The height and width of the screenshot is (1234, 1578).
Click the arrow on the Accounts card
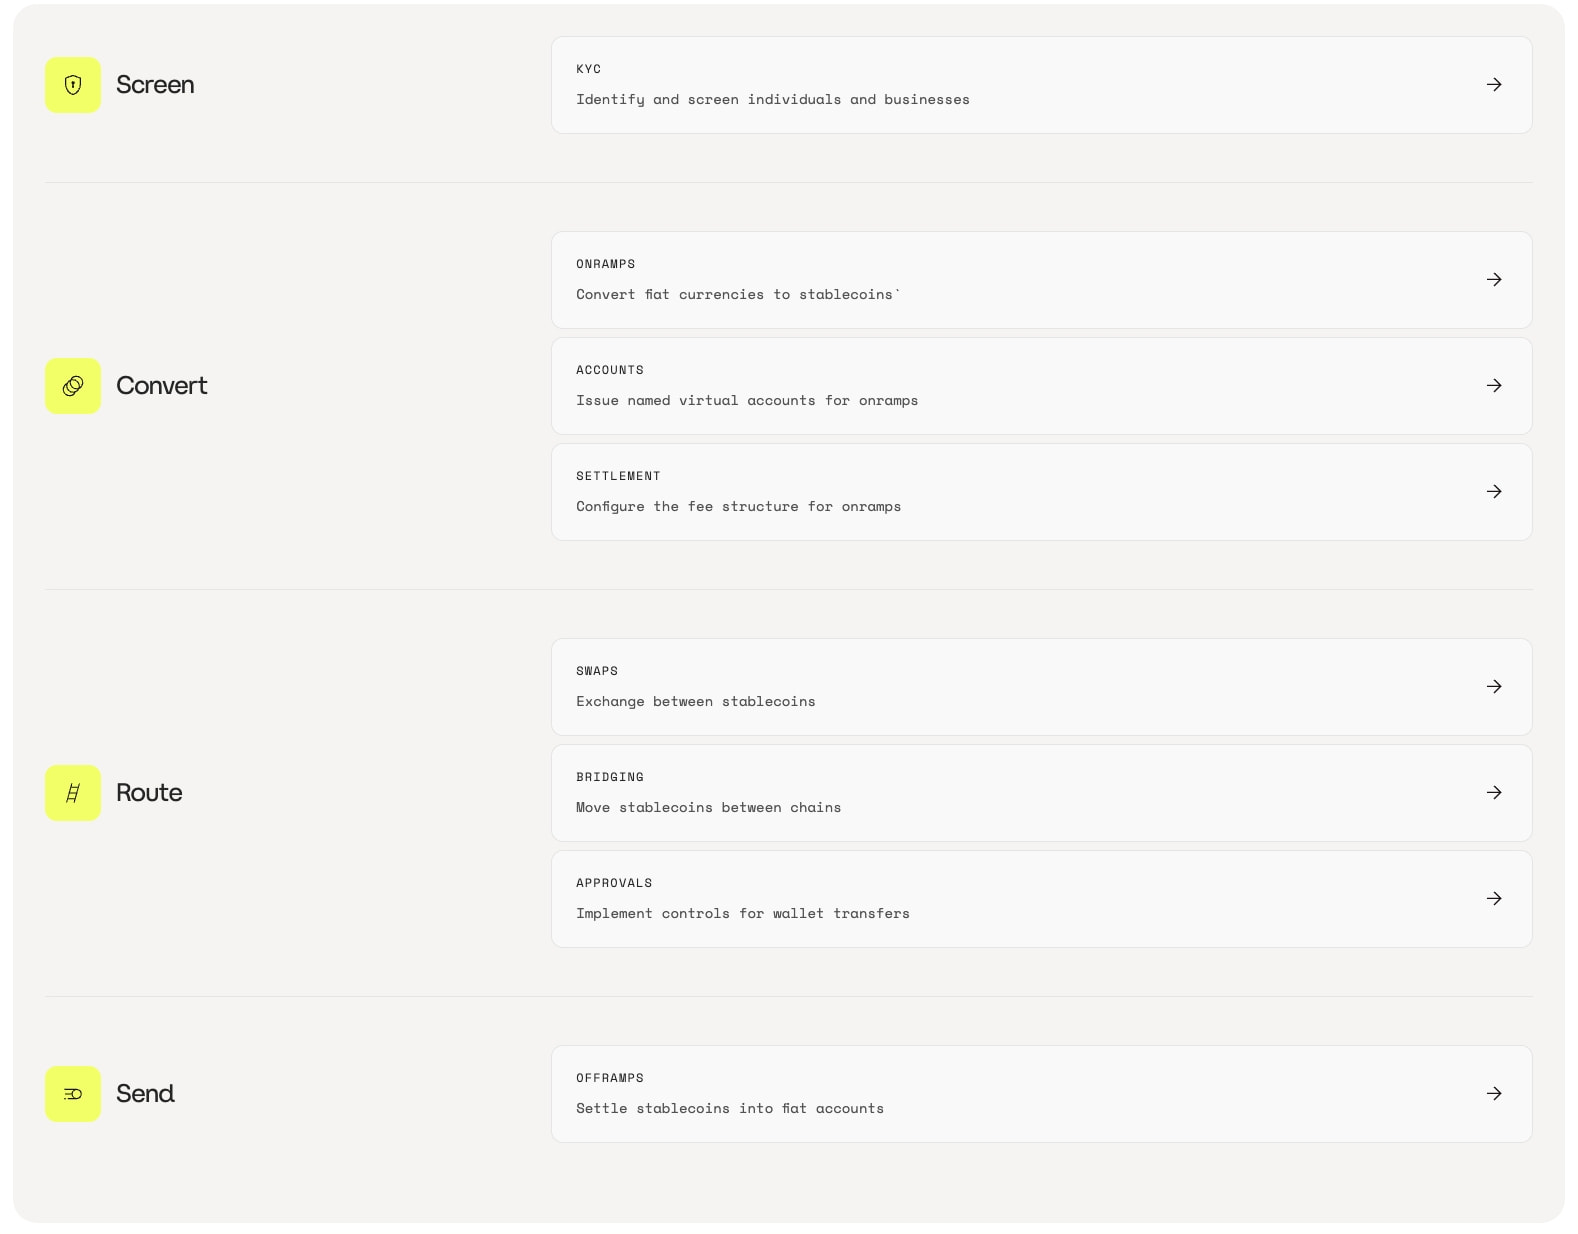pyautogui.click(x=1494, y=386)
